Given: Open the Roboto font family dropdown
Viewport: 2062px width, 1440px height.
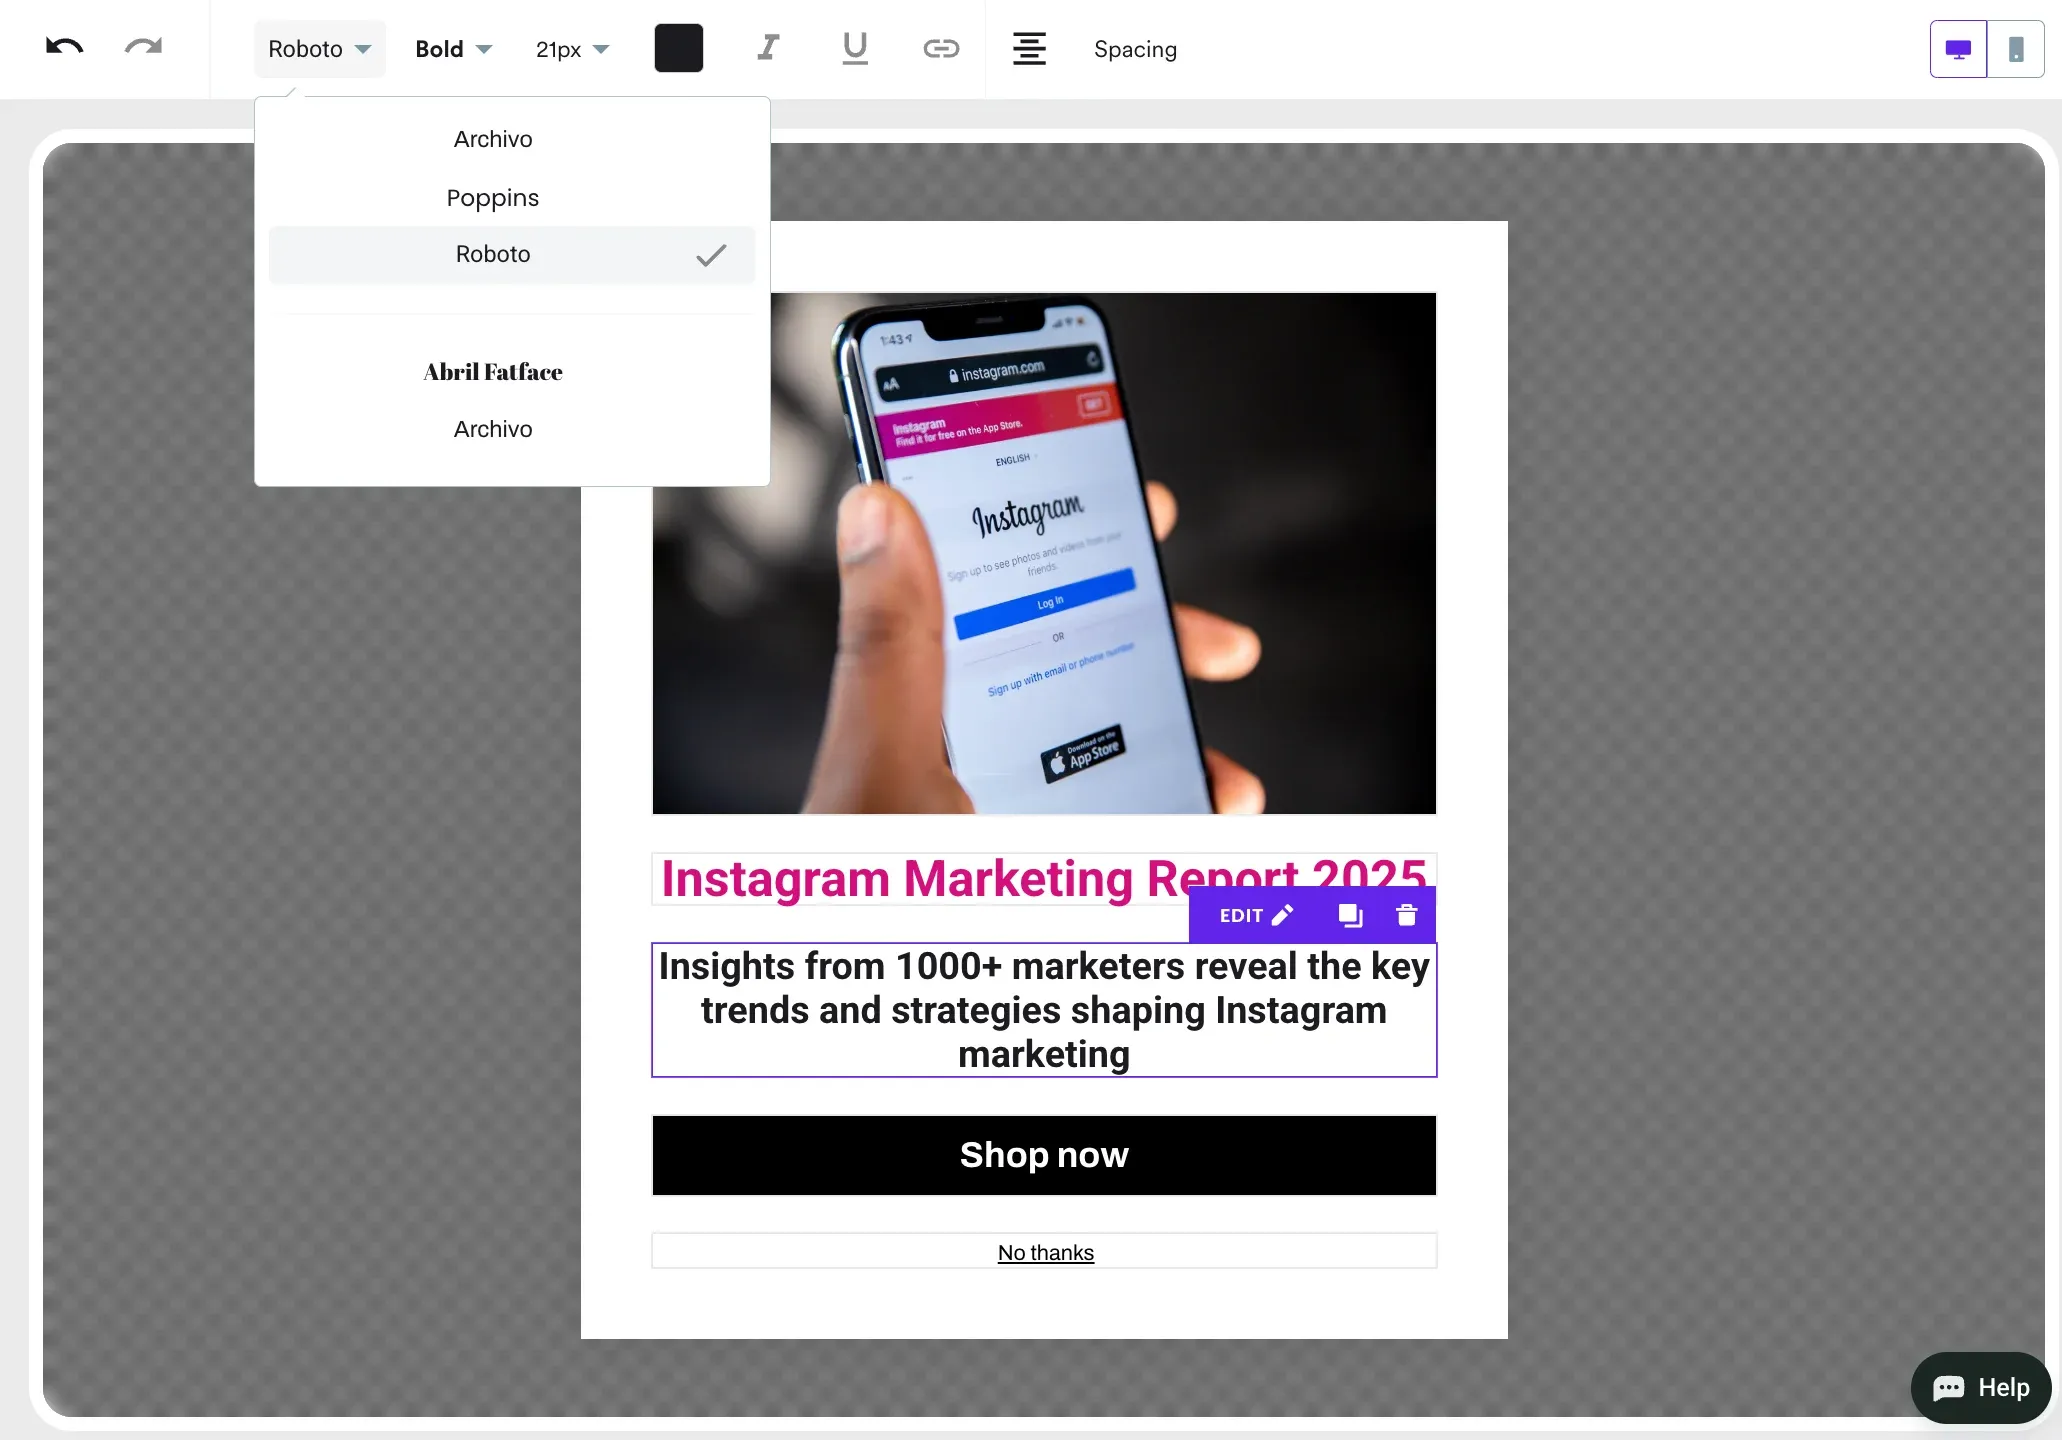Looking at the screenshot, I should point(320,49).
